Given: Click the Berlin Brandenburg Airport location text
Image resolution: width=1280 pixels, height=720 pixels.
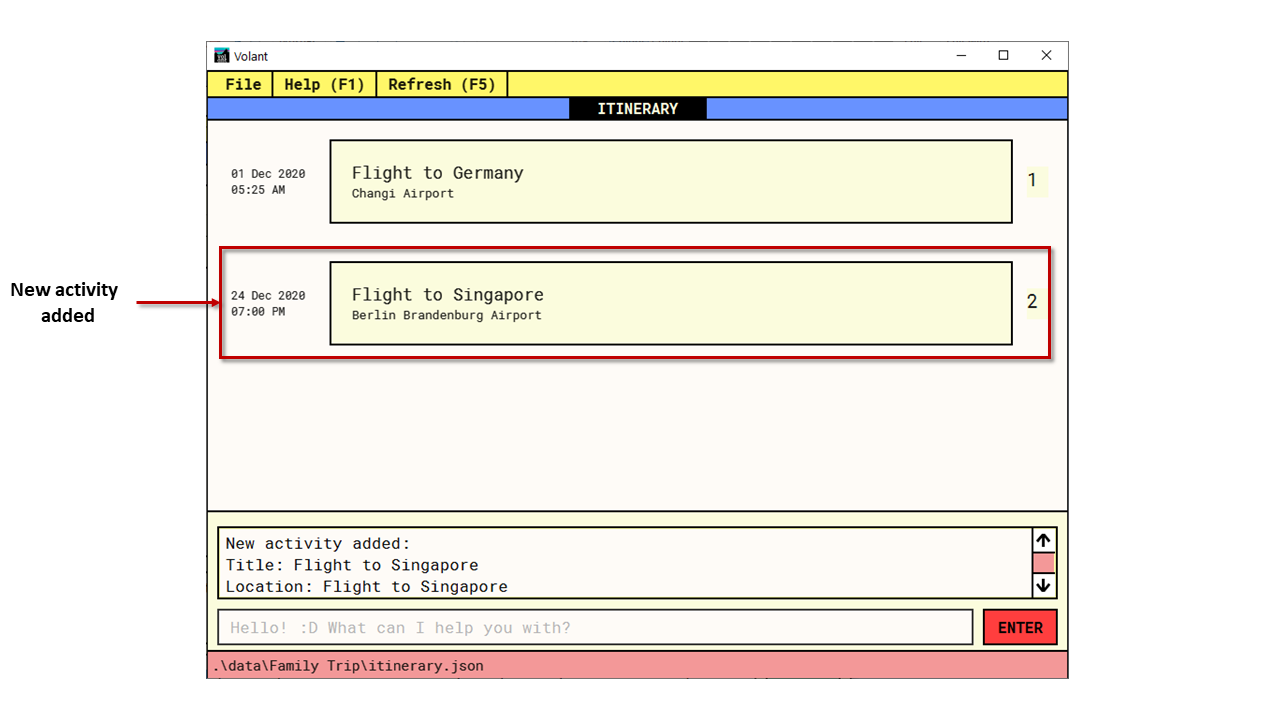Looking at the screenshot, I should point(447,315).
